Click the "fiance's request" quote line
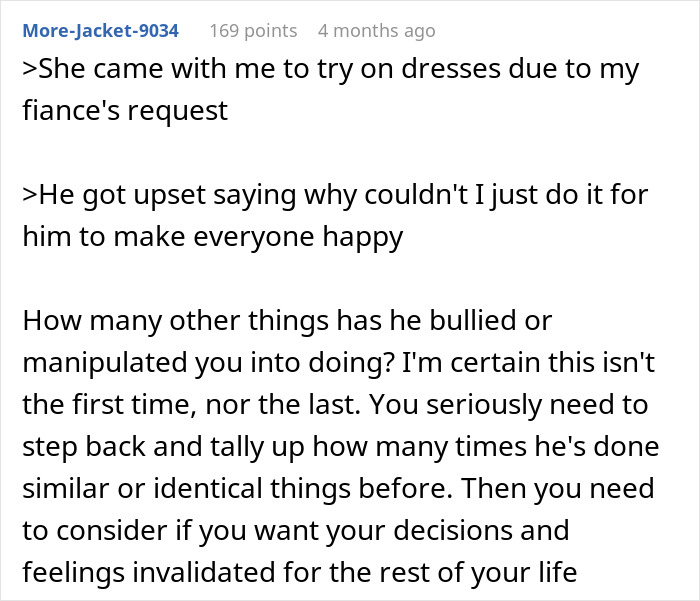The height and width of the screenshot is (601, 700). pos(125,109)
